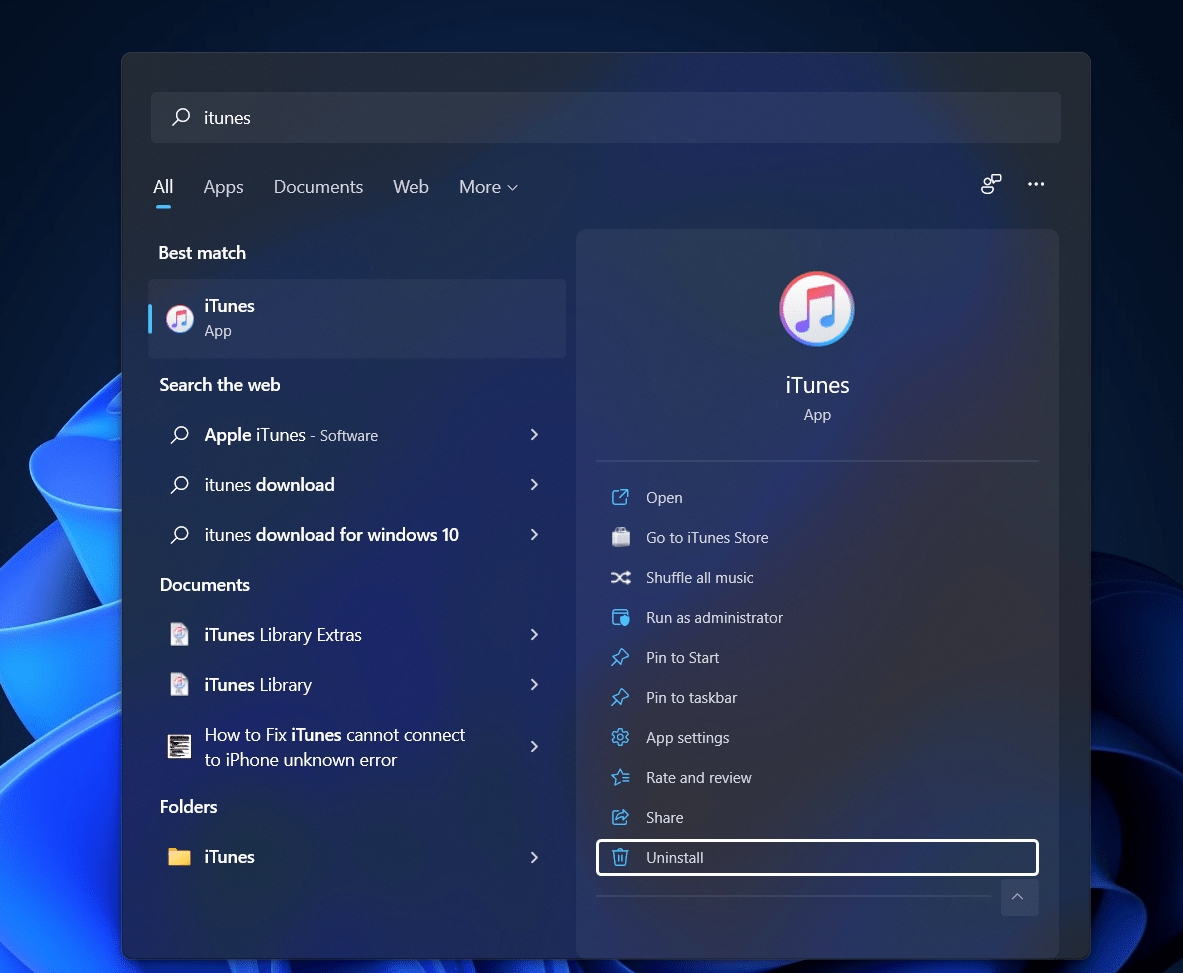This screenshot has height=973, width=1183.
Task: Expand the iTunes Library Extras document arrow
Action: [534, 635]
